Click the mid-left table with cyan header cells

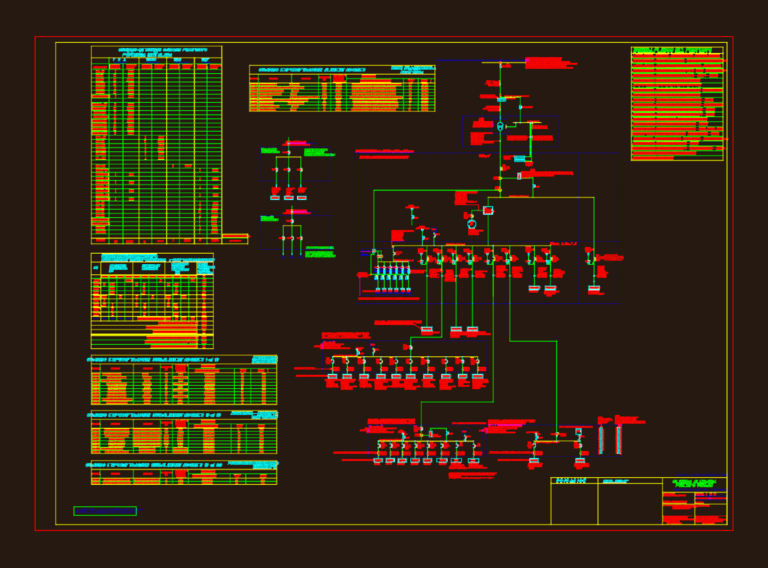(x=152, y=301)
